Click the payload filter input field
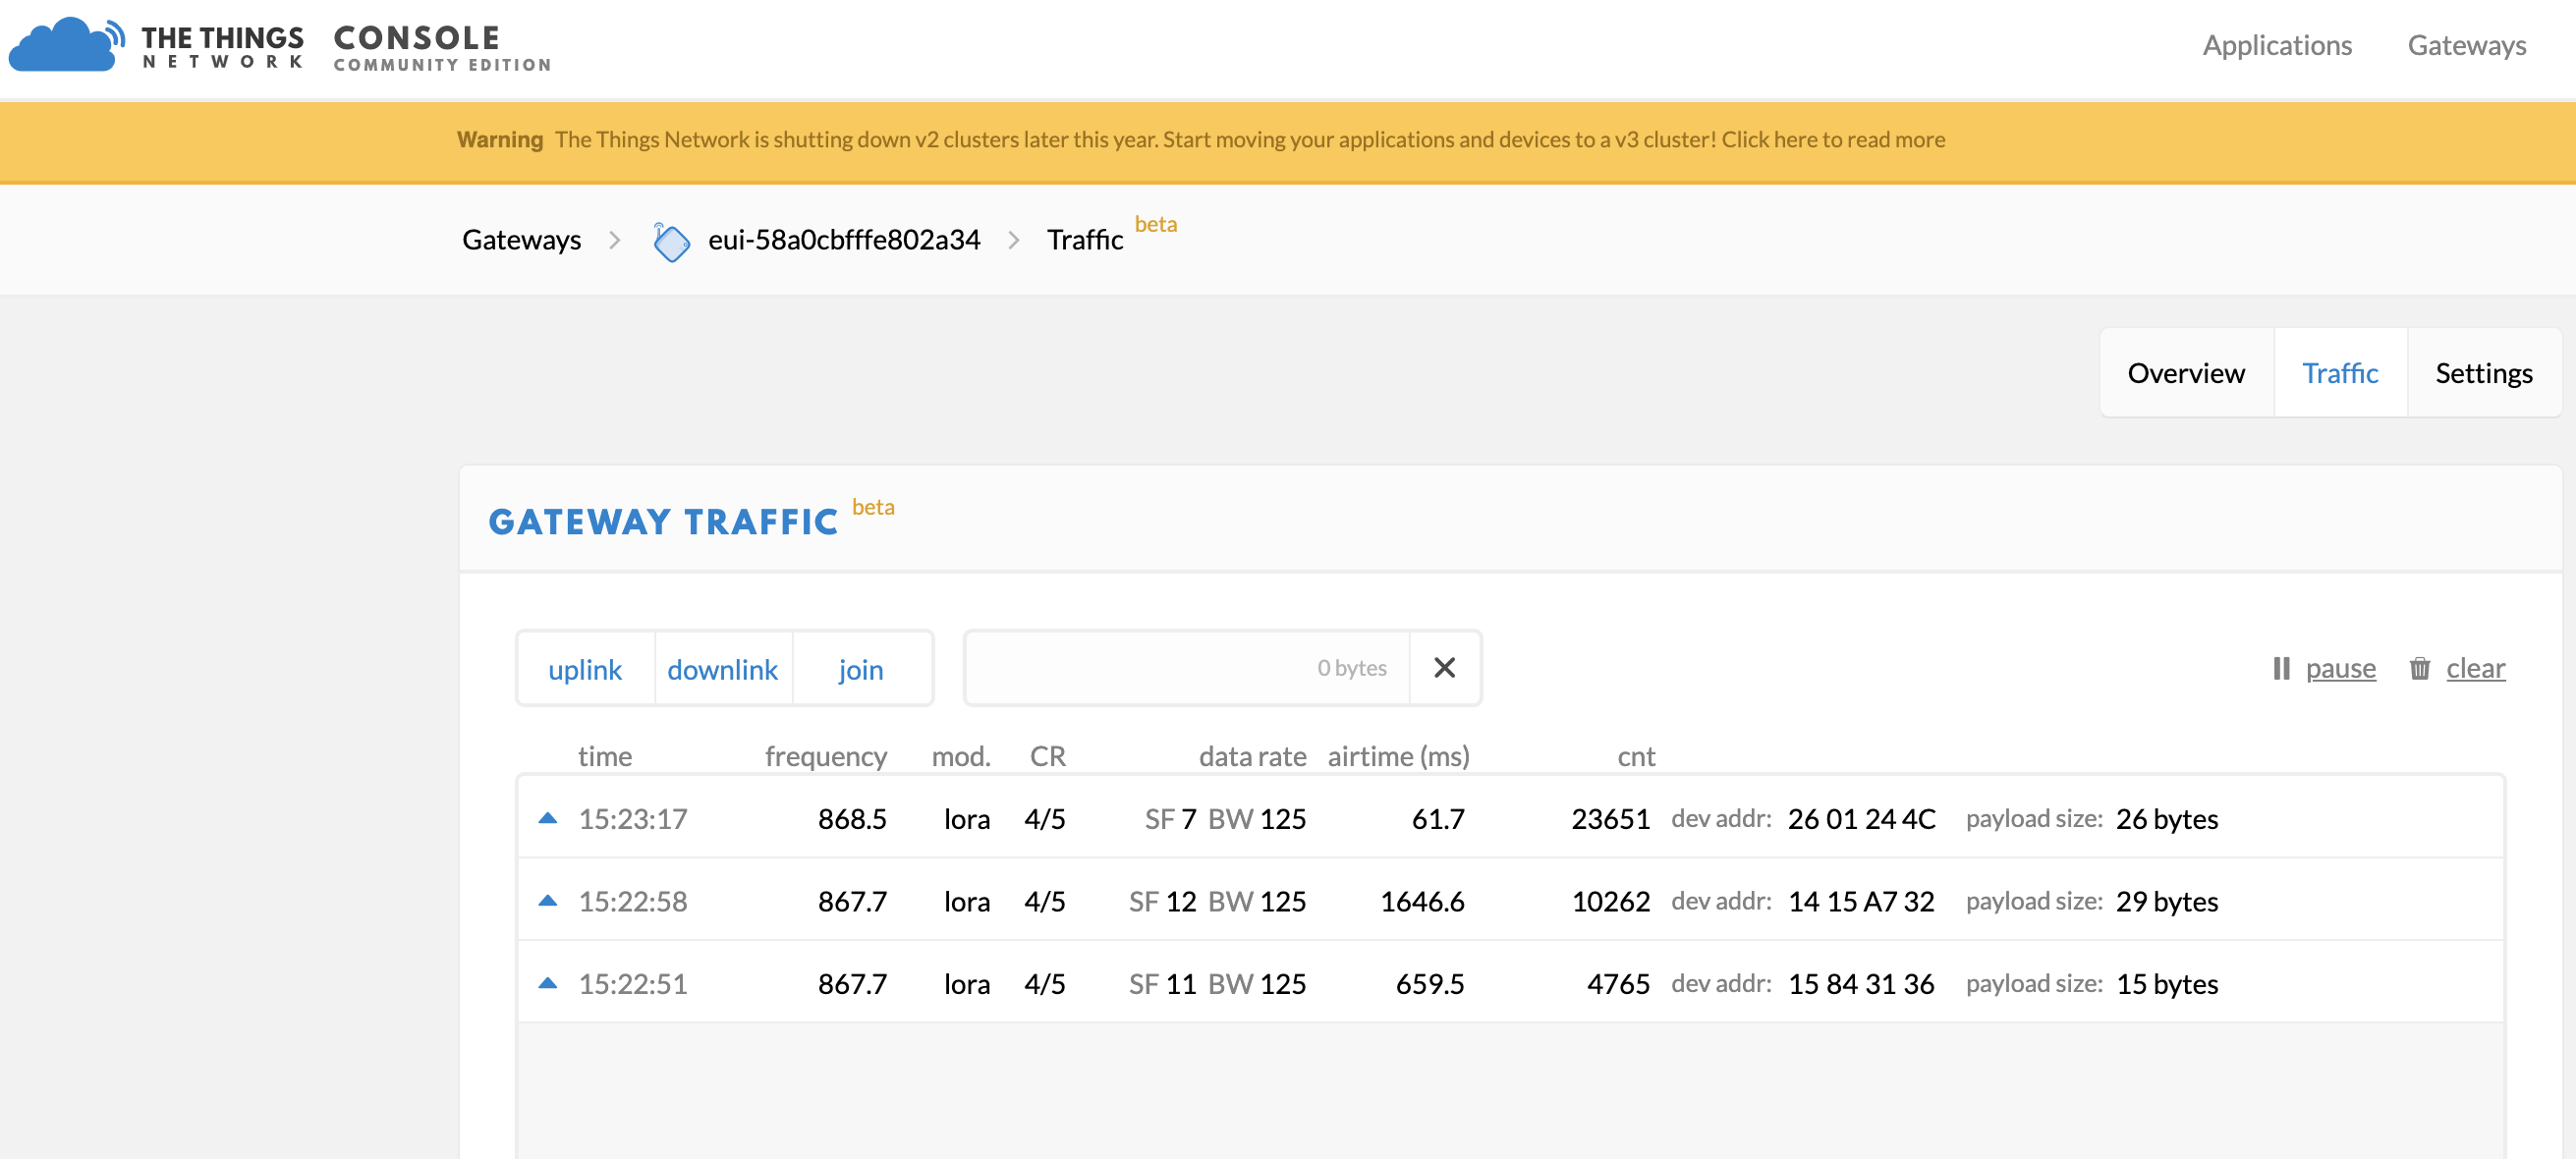 pyautogui.click(x=1186, y=668)
